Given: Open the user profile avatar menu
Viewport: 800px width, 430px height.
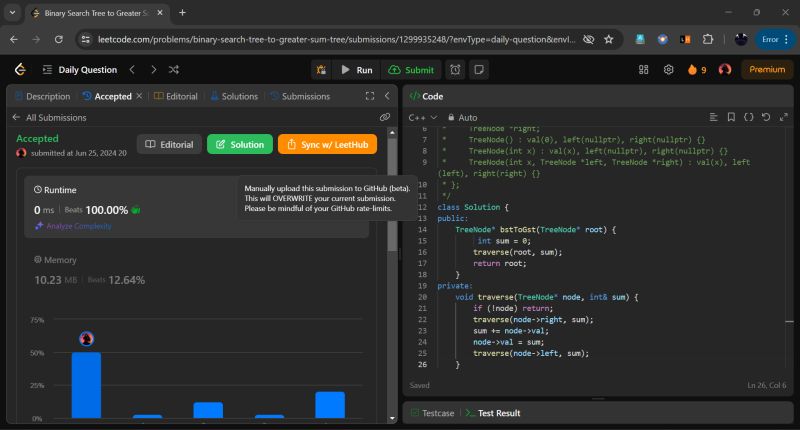Looking at the screenshot, I should tap(725, 70).
